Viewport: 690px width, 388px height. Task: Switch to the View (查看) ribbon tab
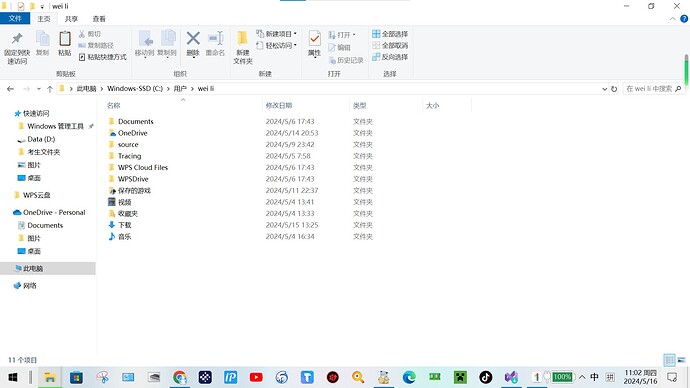coord(99,18)
